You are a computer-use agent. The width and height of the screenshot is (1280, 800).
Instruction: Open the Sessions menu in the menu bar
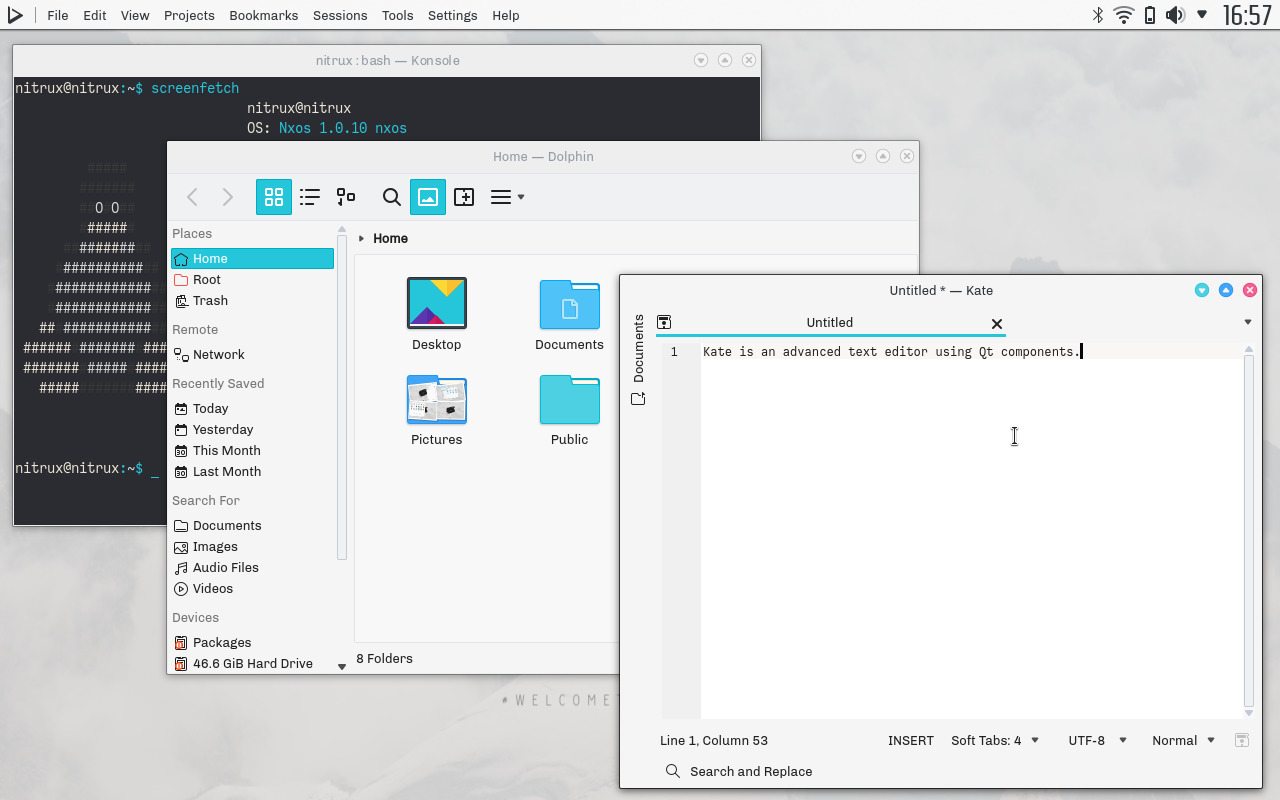(x=339, y=15)
